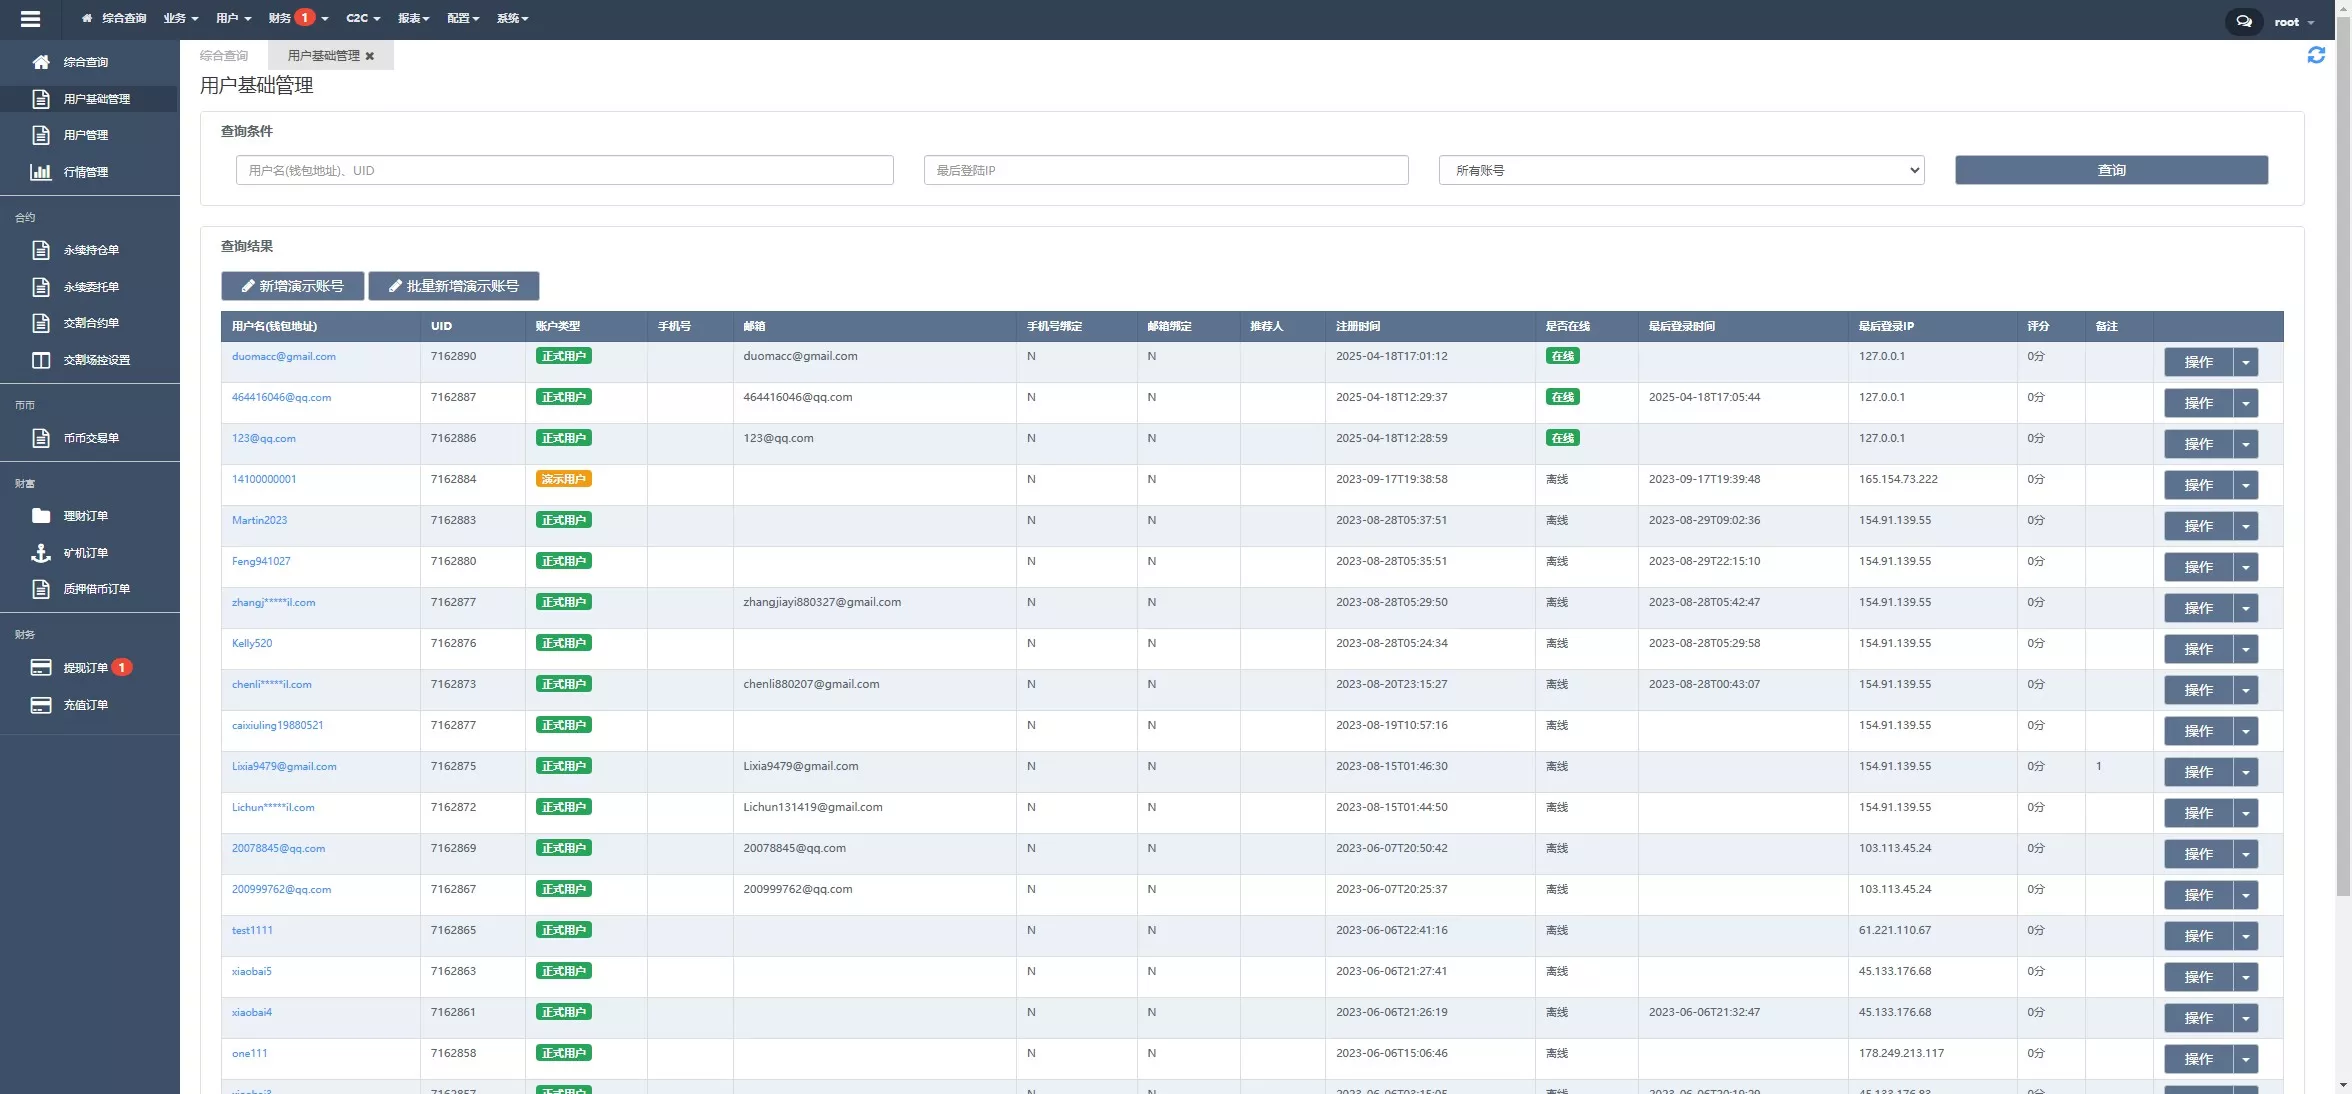The height and width of the screenshot is (1094, 2352).
Task: Switch to the 综合查询 tab
Action: (224, 56)
